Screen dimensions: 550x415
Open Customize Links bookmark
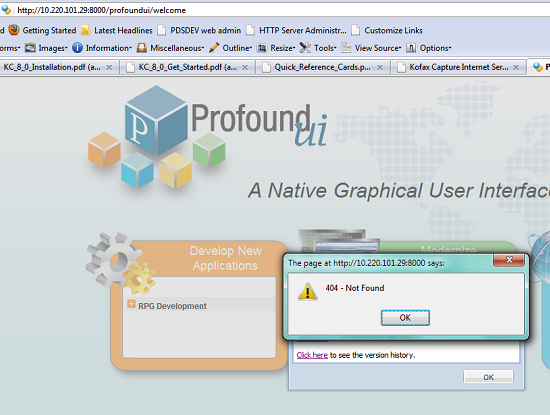(x=387, y=31)
